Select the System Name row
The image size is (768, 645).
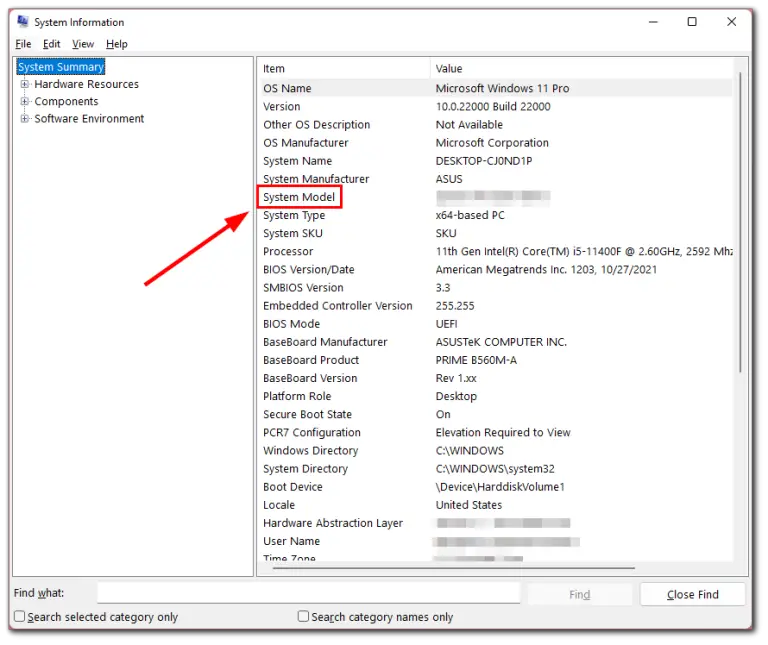[496, 161]
